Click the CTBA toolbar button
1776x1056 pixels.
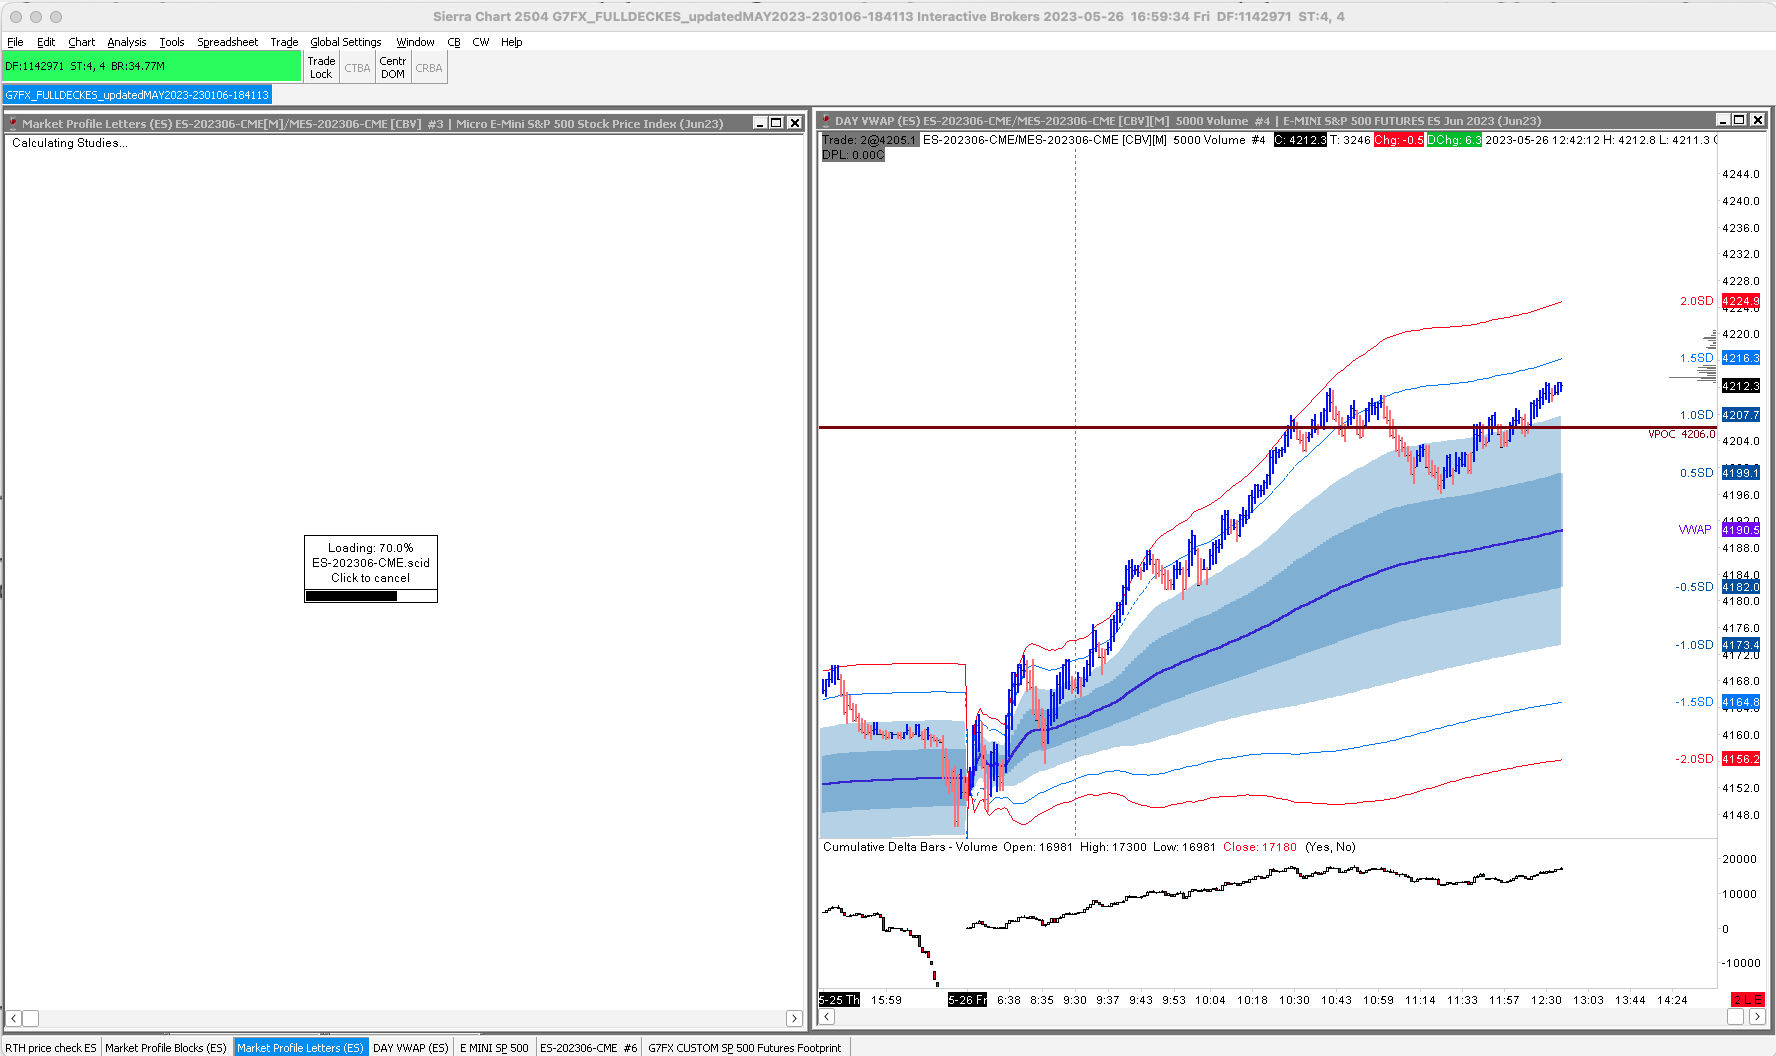[357, 68]
